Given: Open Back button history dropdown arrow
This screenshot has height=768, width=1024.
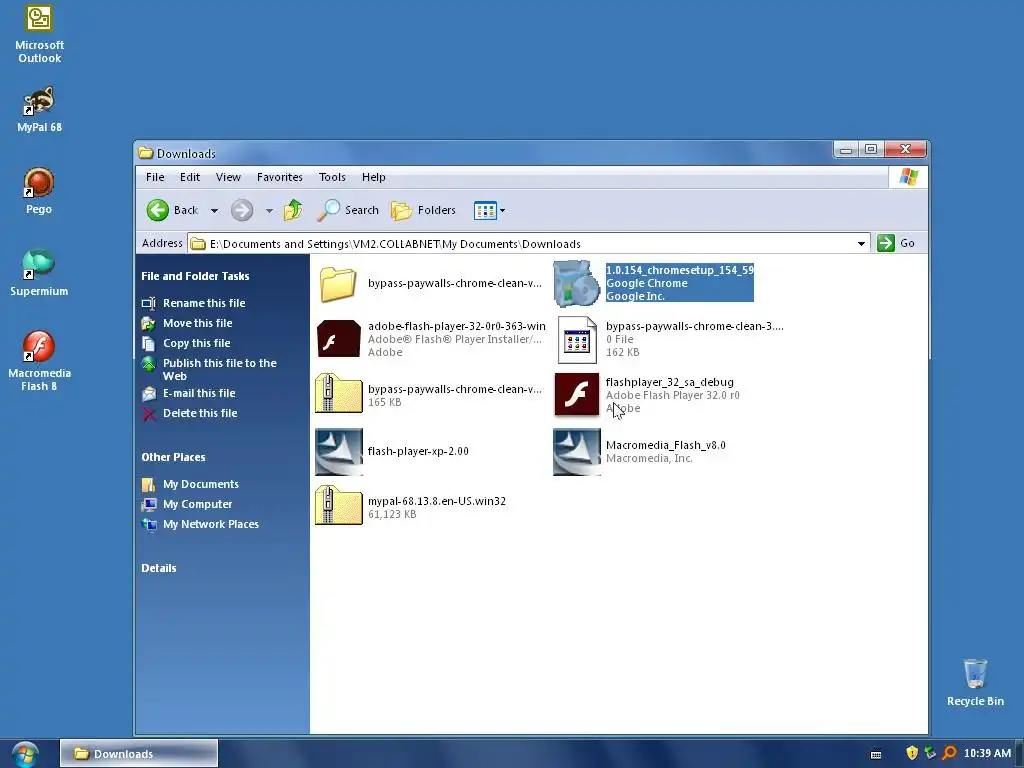Looking at the screenshot, I should (x=214, y=211).
